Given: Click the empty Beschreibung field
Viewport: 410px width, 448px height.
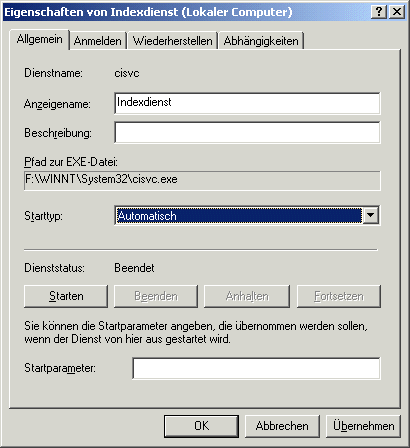Looking at the screenshot, I should (x=247, y=132).
